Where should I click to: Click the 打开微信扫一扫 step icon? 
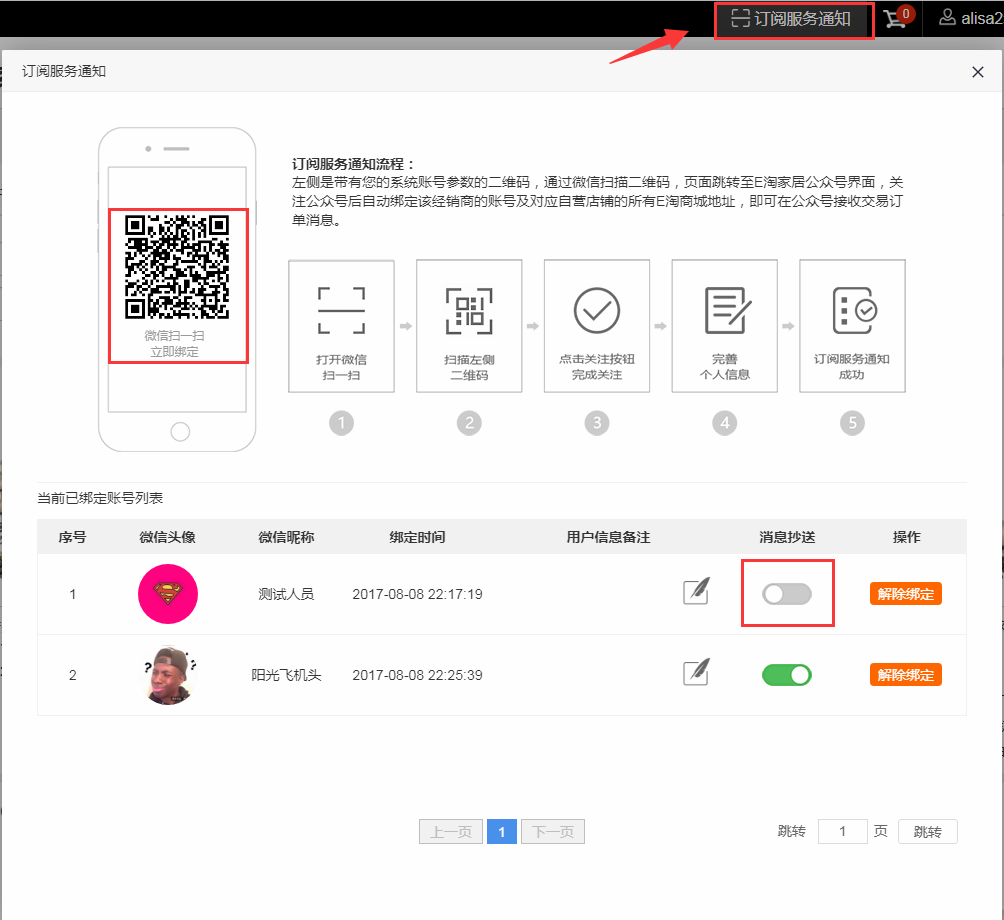pos(341,311)
